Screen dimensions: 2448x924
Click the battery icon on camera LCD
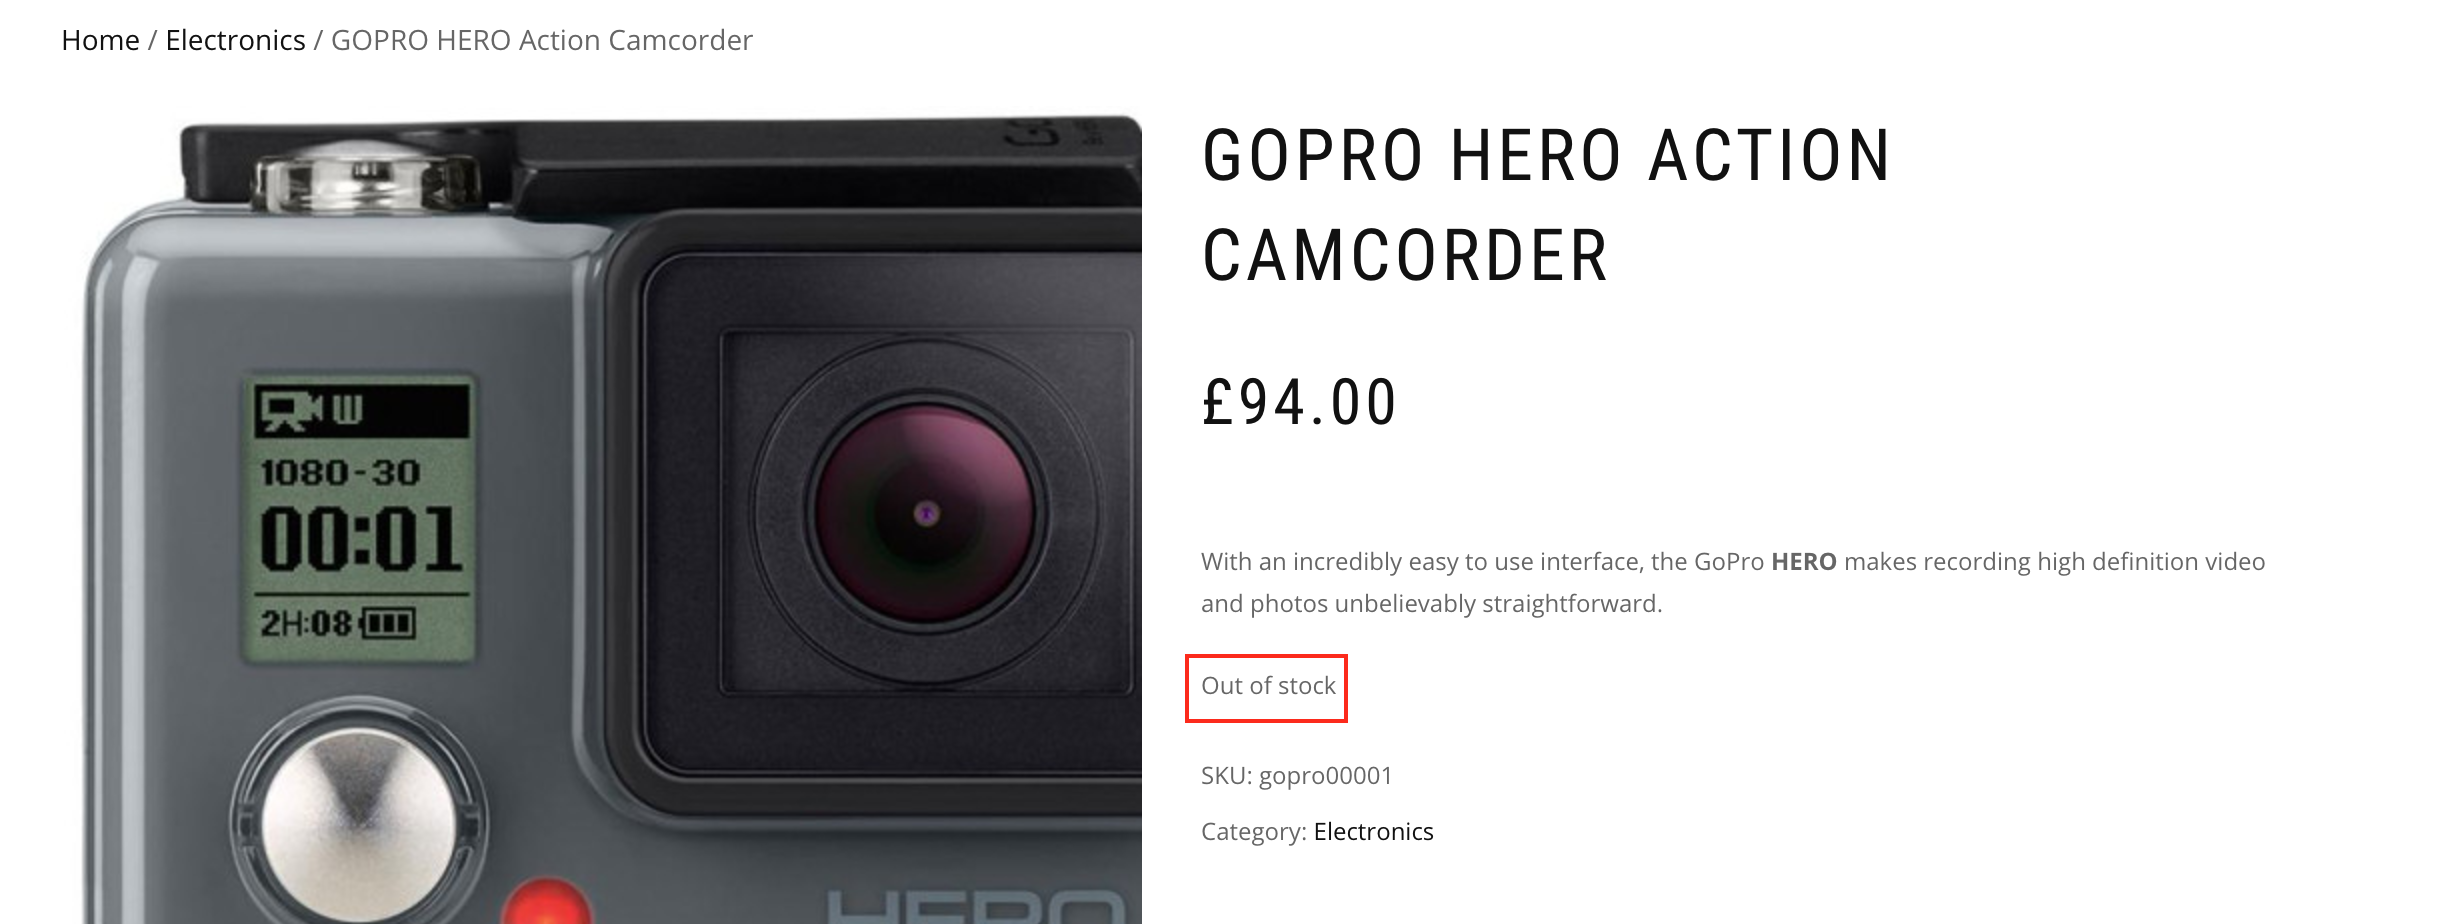388,624
